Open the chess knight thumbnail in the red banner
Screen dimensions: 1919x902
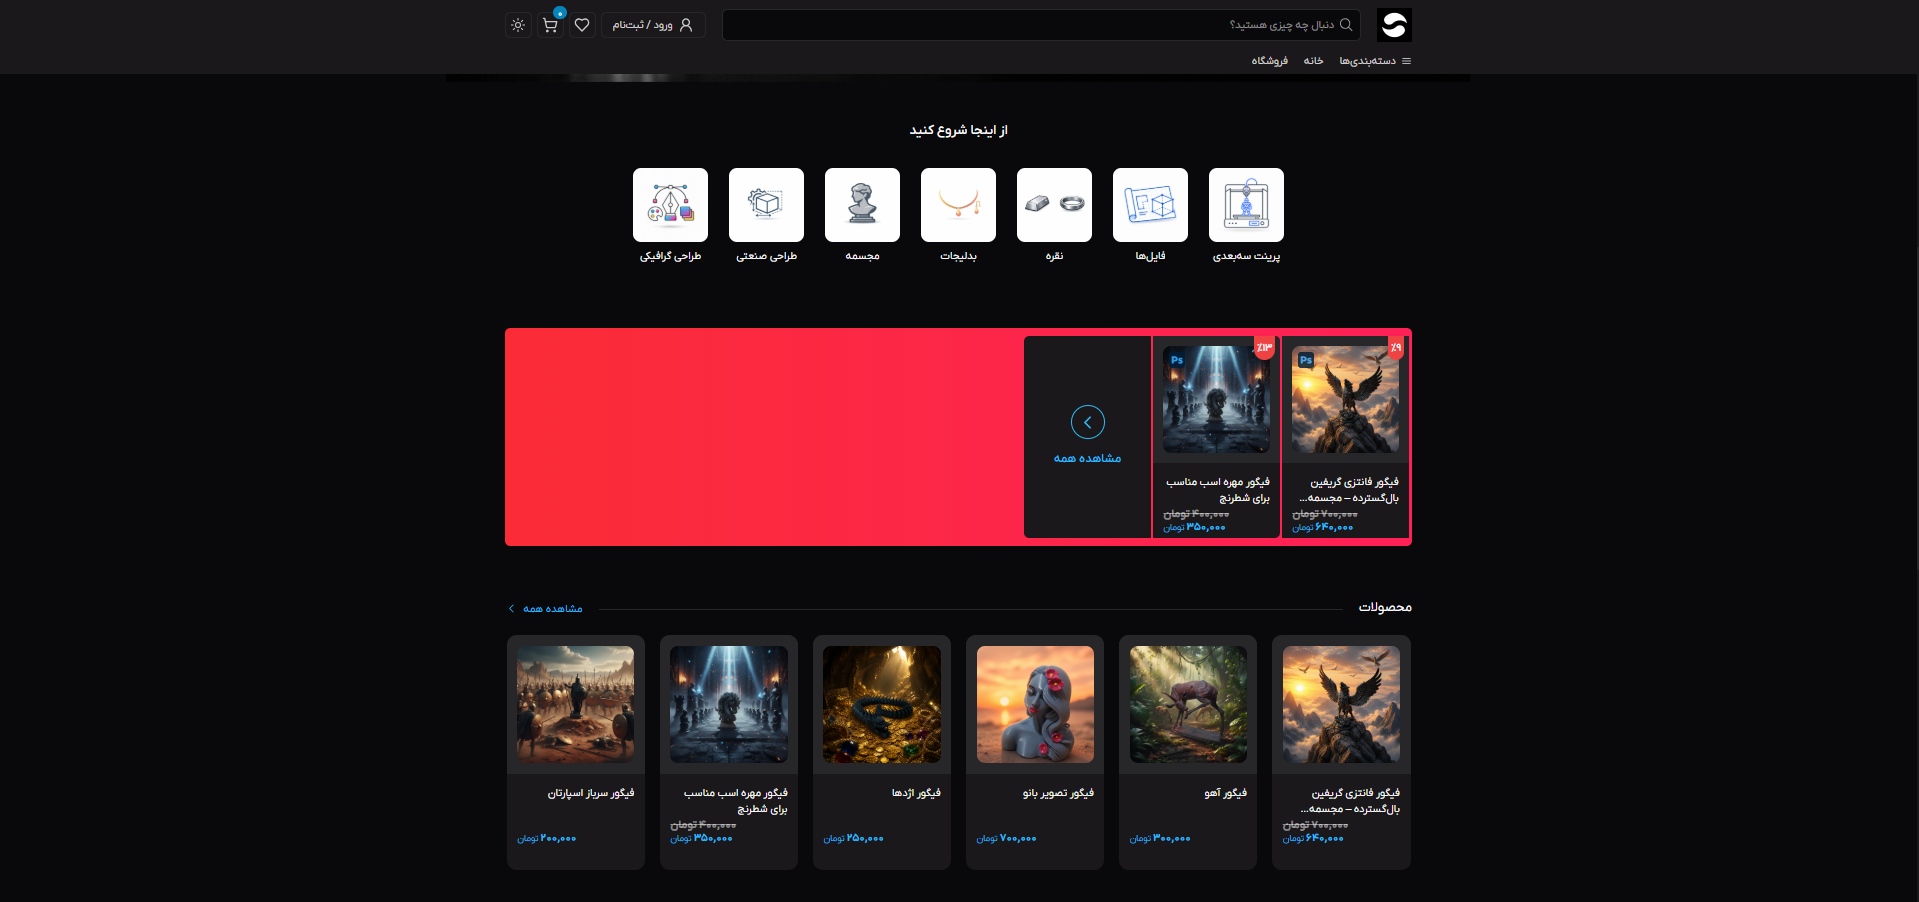1216,400
